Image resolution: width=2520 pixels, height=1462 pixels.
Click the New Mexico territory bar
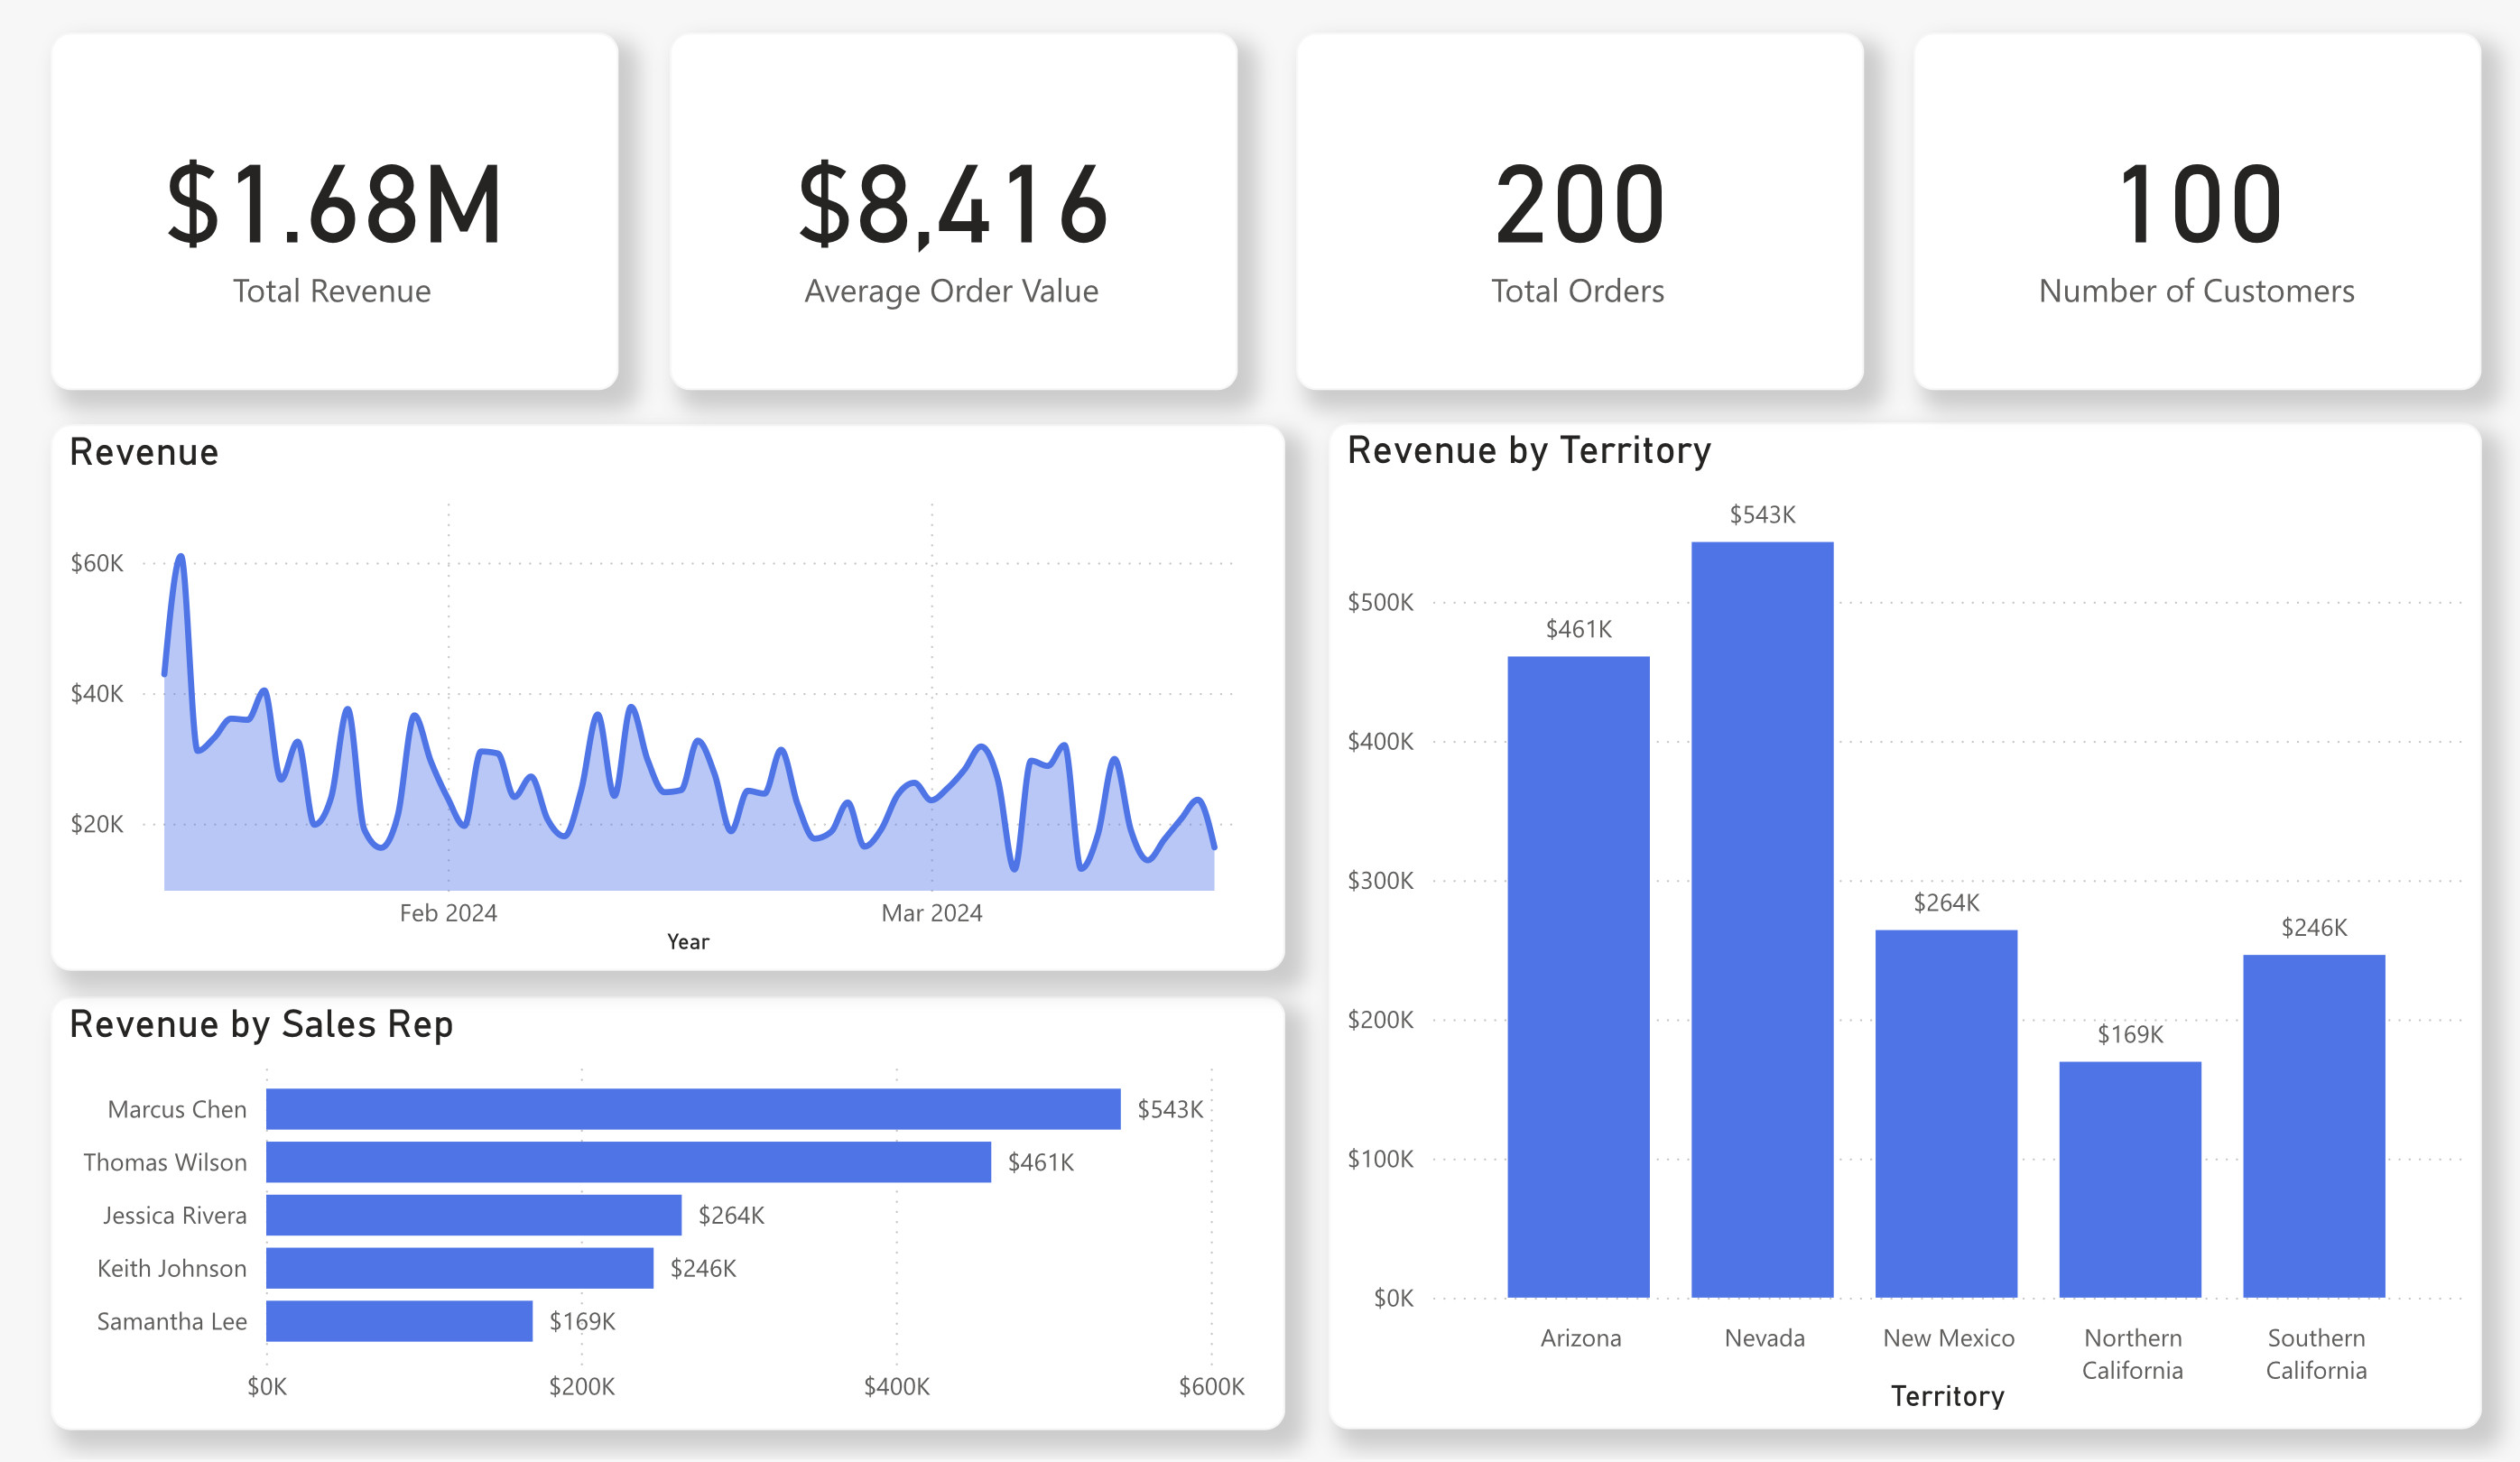[x=1946, y=1114]
